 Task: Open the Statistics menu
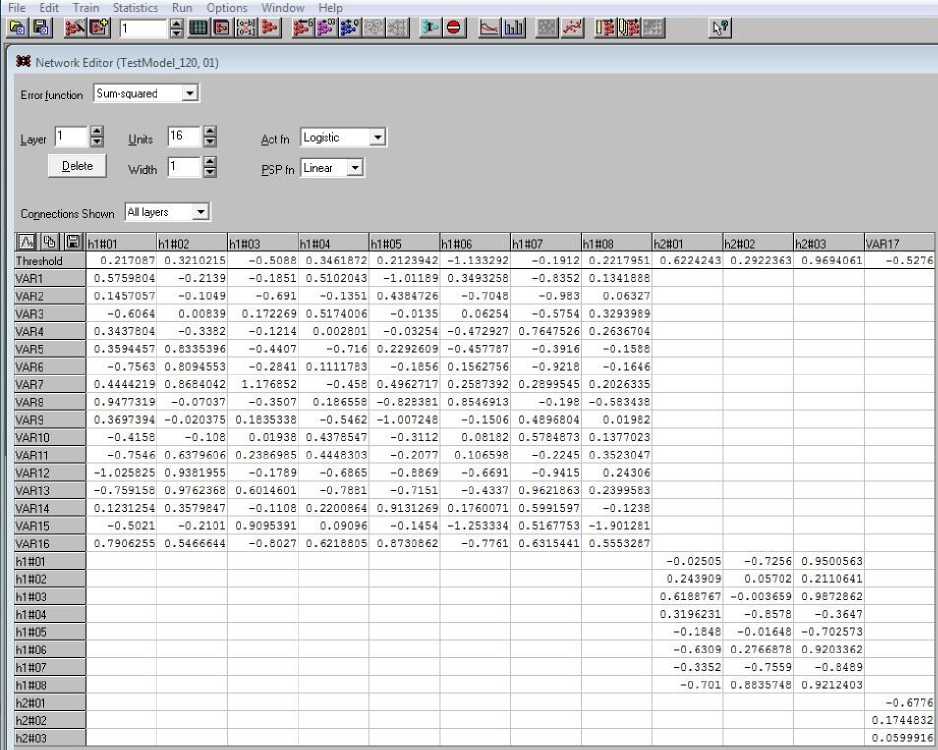[x=136, y=8]
